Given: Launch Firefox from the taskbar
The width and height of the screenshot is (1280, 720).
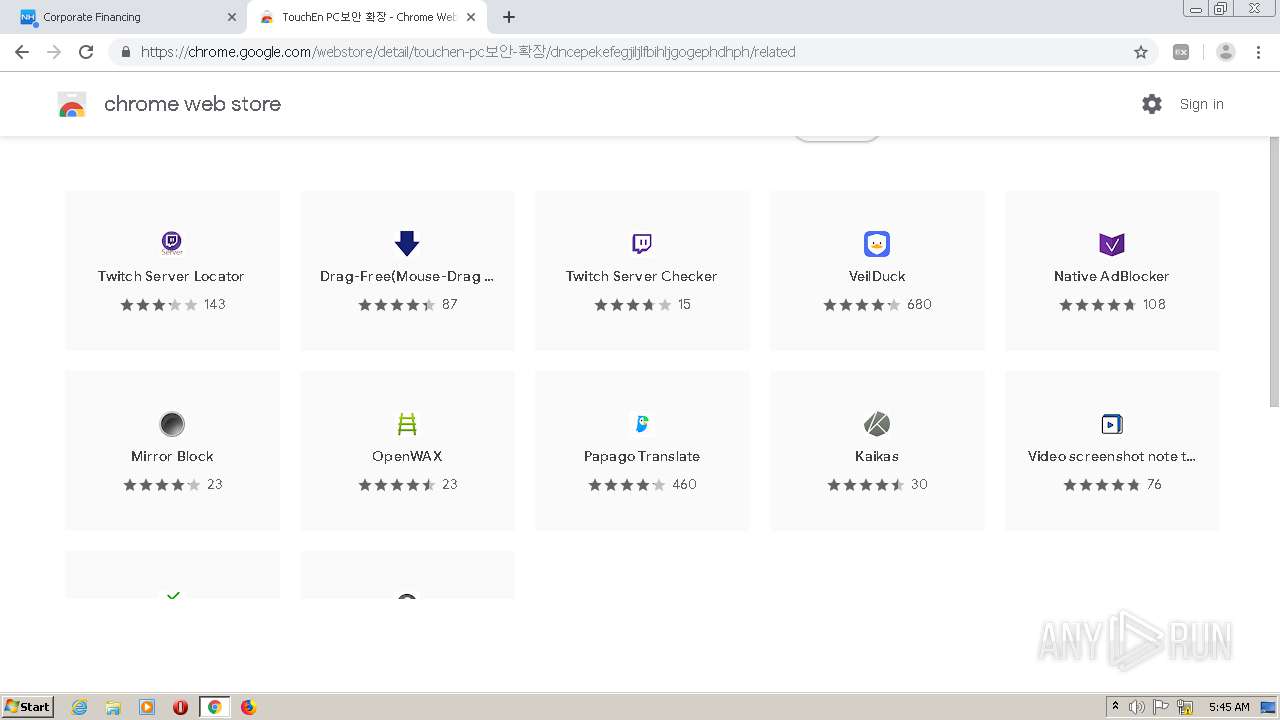Looking at the screenshot, I should 248,707.
